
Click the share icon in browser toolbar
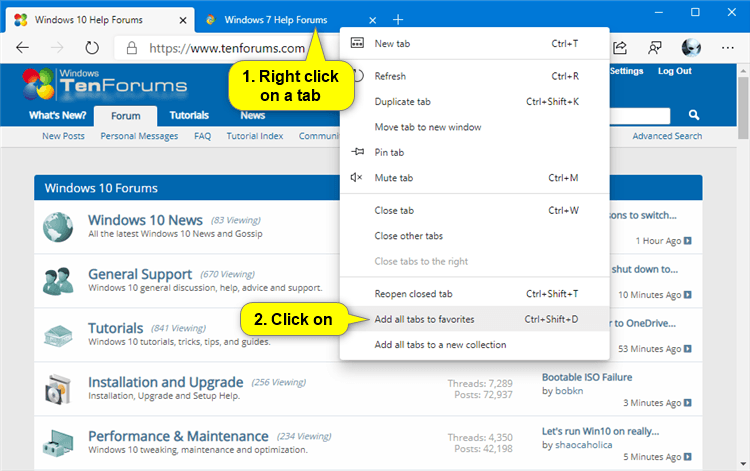620,47
